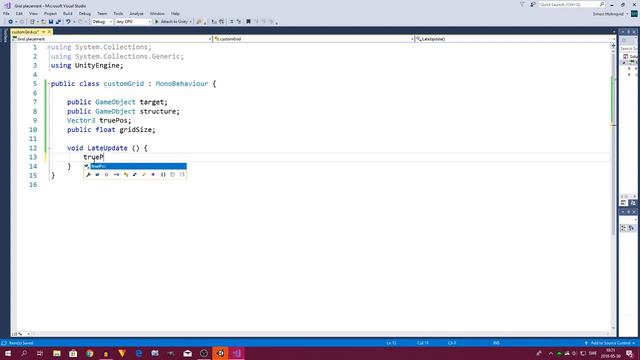Open File Explorer from the taskbar

click(x=57, y=353)
